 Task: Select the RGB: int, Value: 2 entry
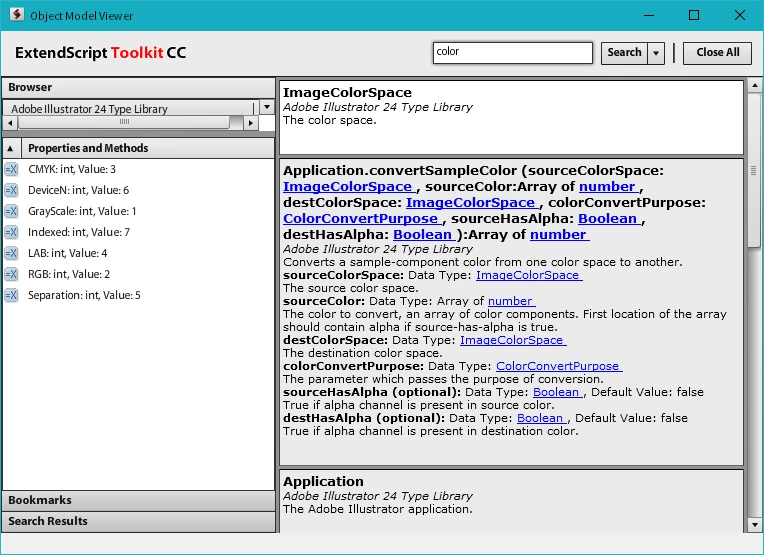tap(138, 274)
